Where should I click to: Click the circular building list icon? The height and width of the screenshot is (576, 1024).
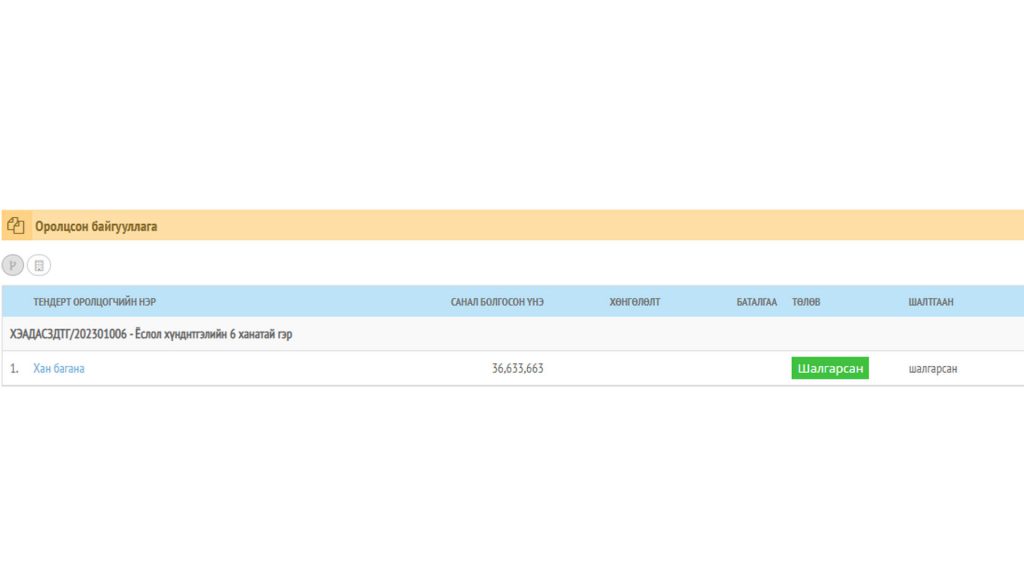click(x=39, y=265)
